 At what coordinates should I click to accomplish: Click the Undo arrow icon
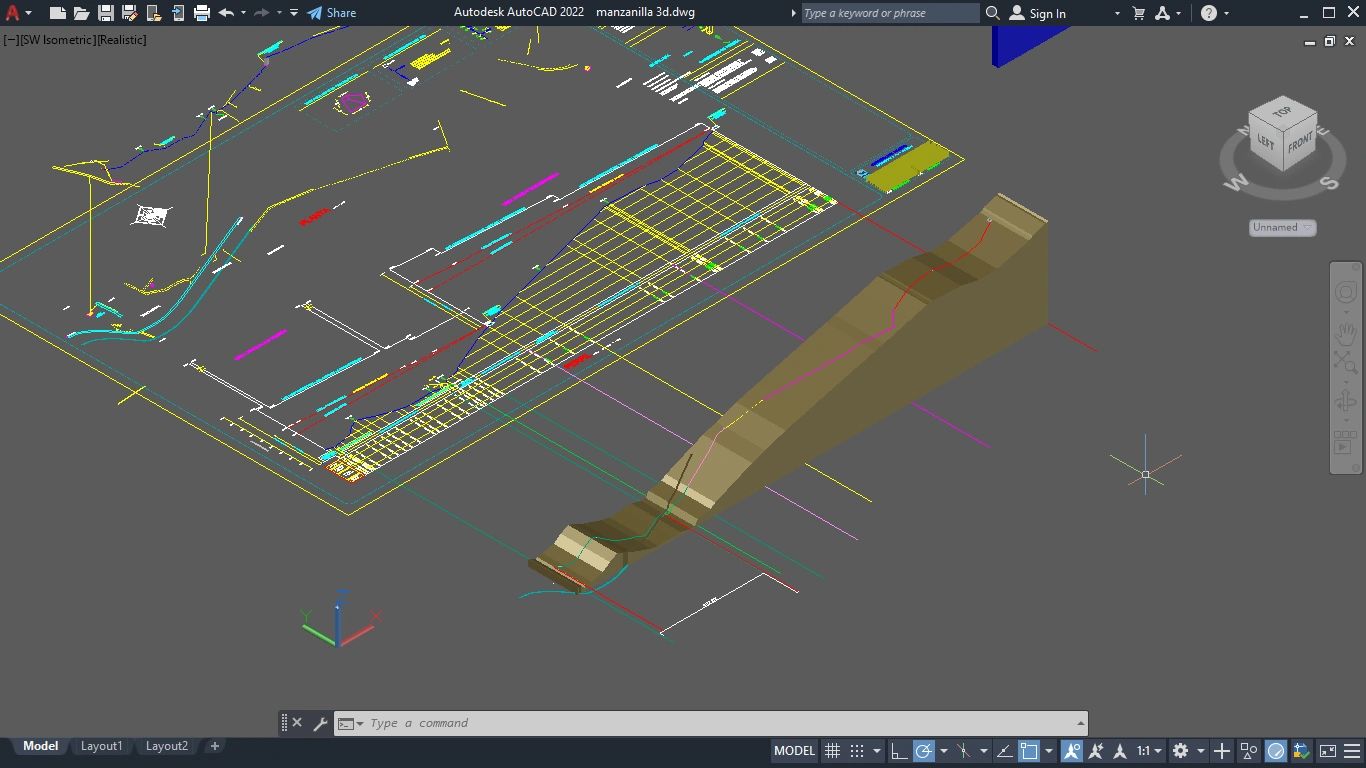[x=226, y=13]
